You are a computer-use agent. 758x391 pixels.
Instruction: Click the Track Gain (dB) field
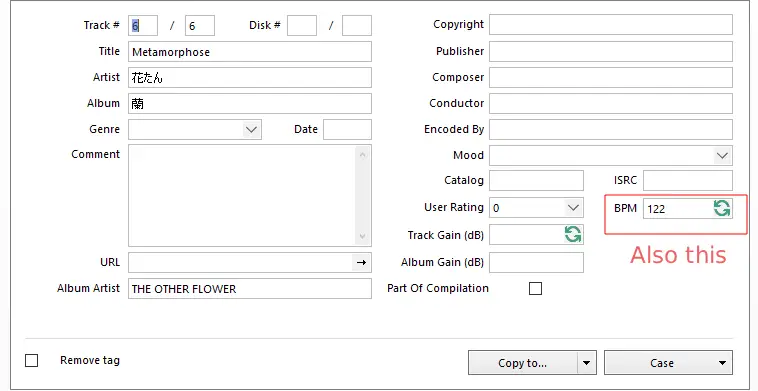pyautogui.click(x=527, y=235)
